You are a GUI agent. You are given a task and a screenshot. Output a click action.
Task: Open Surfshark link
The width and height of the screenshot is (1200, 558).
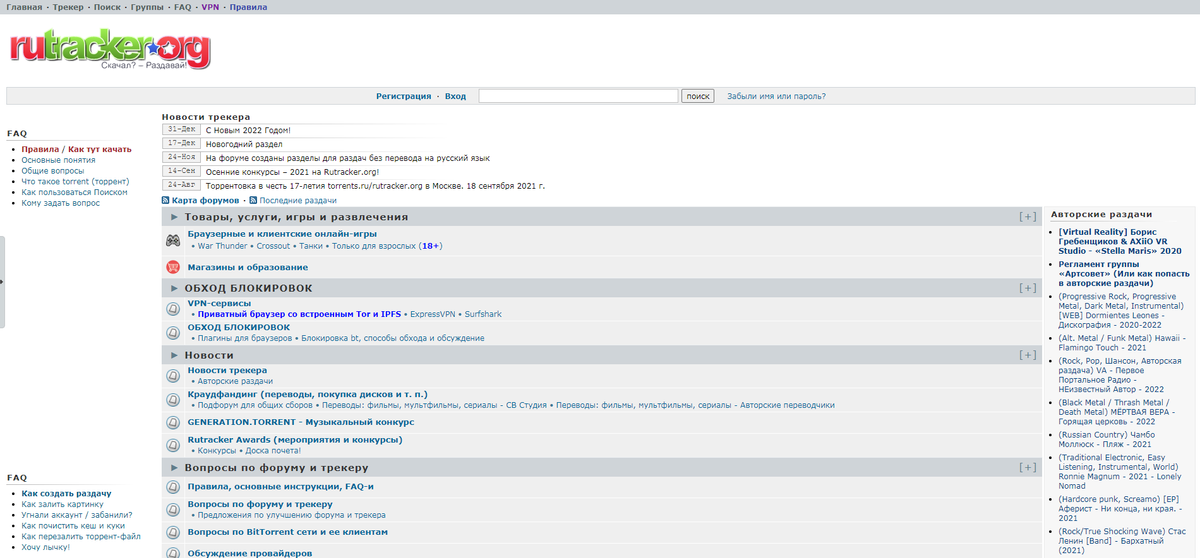click(x=483, y=314)
